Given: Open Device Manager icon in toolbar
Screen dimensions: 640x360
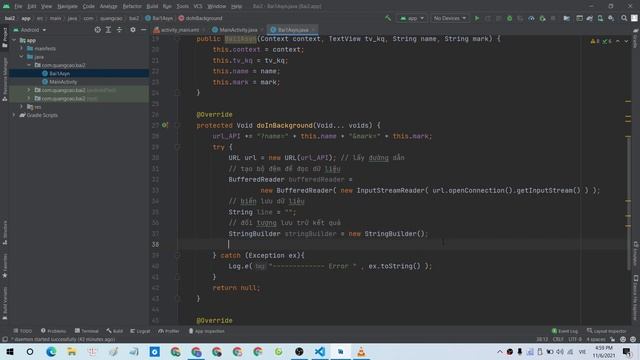Looking at the screenshot, I should tap(600, 18).
